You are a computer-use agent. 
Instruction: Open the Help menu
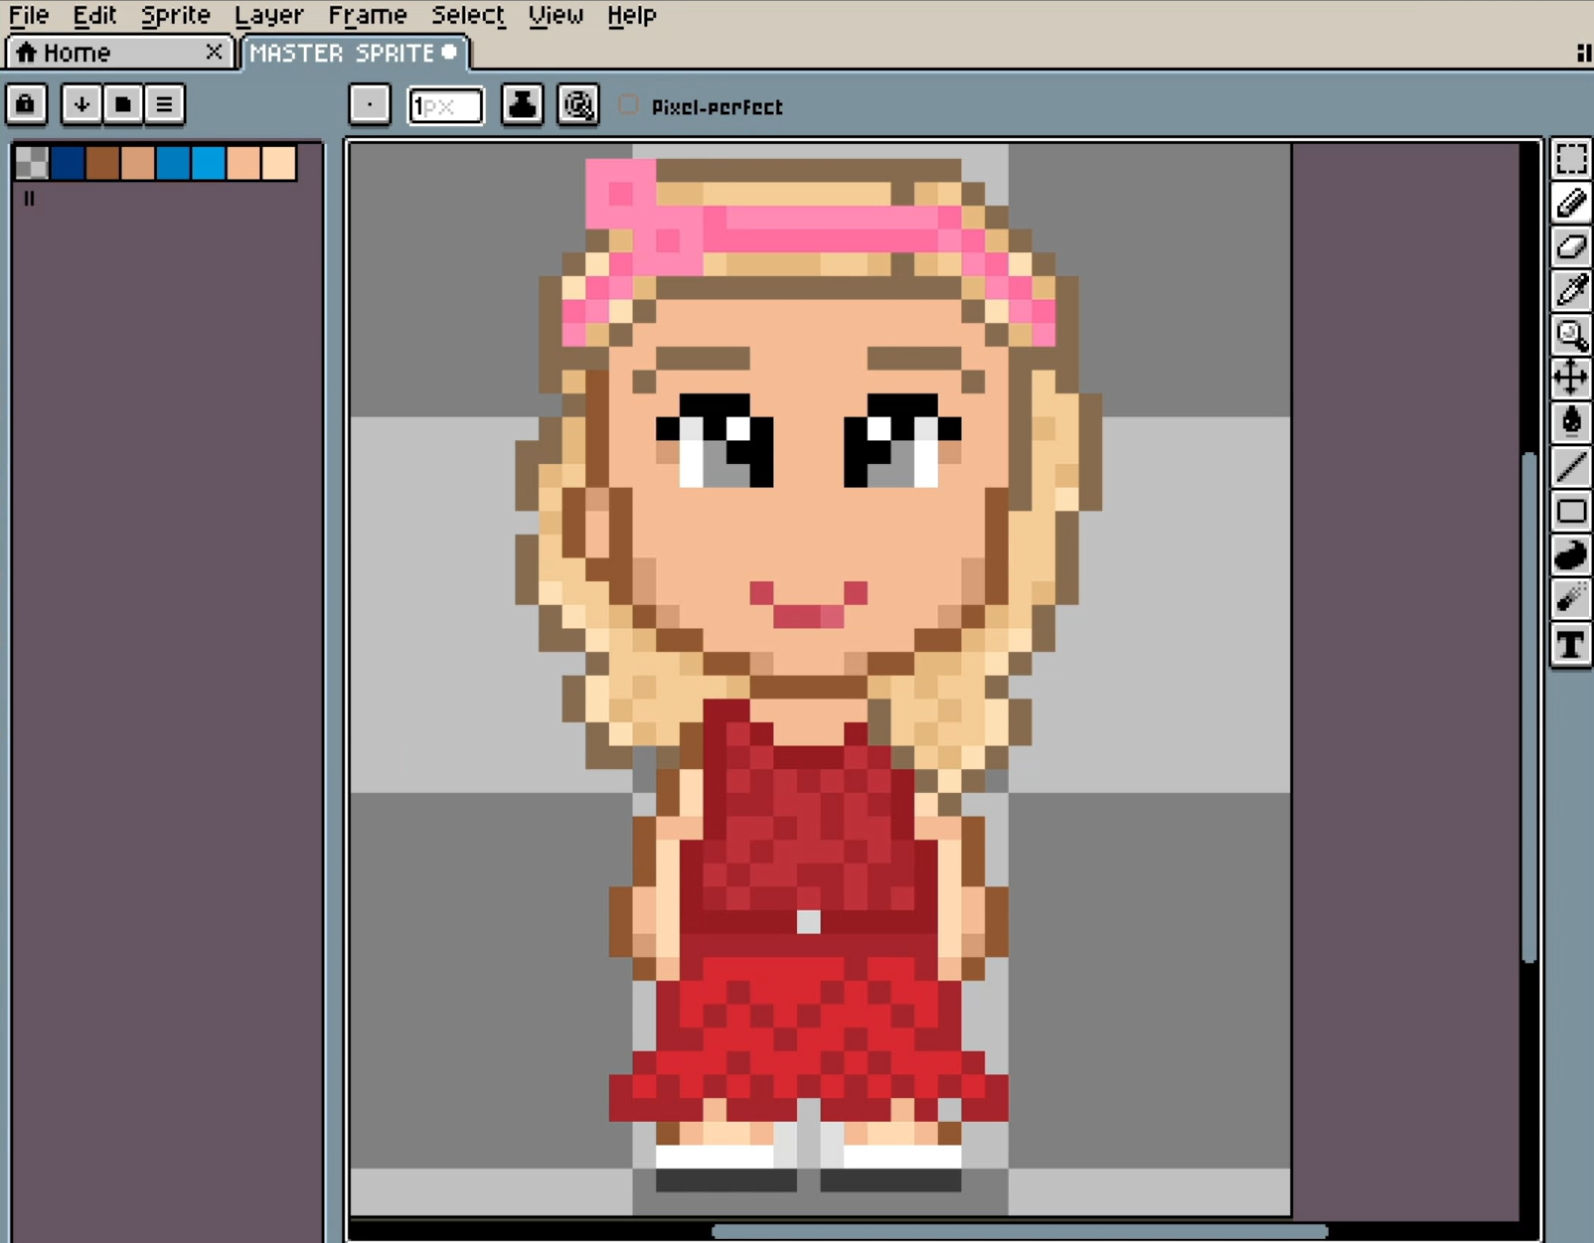[632, 15]
